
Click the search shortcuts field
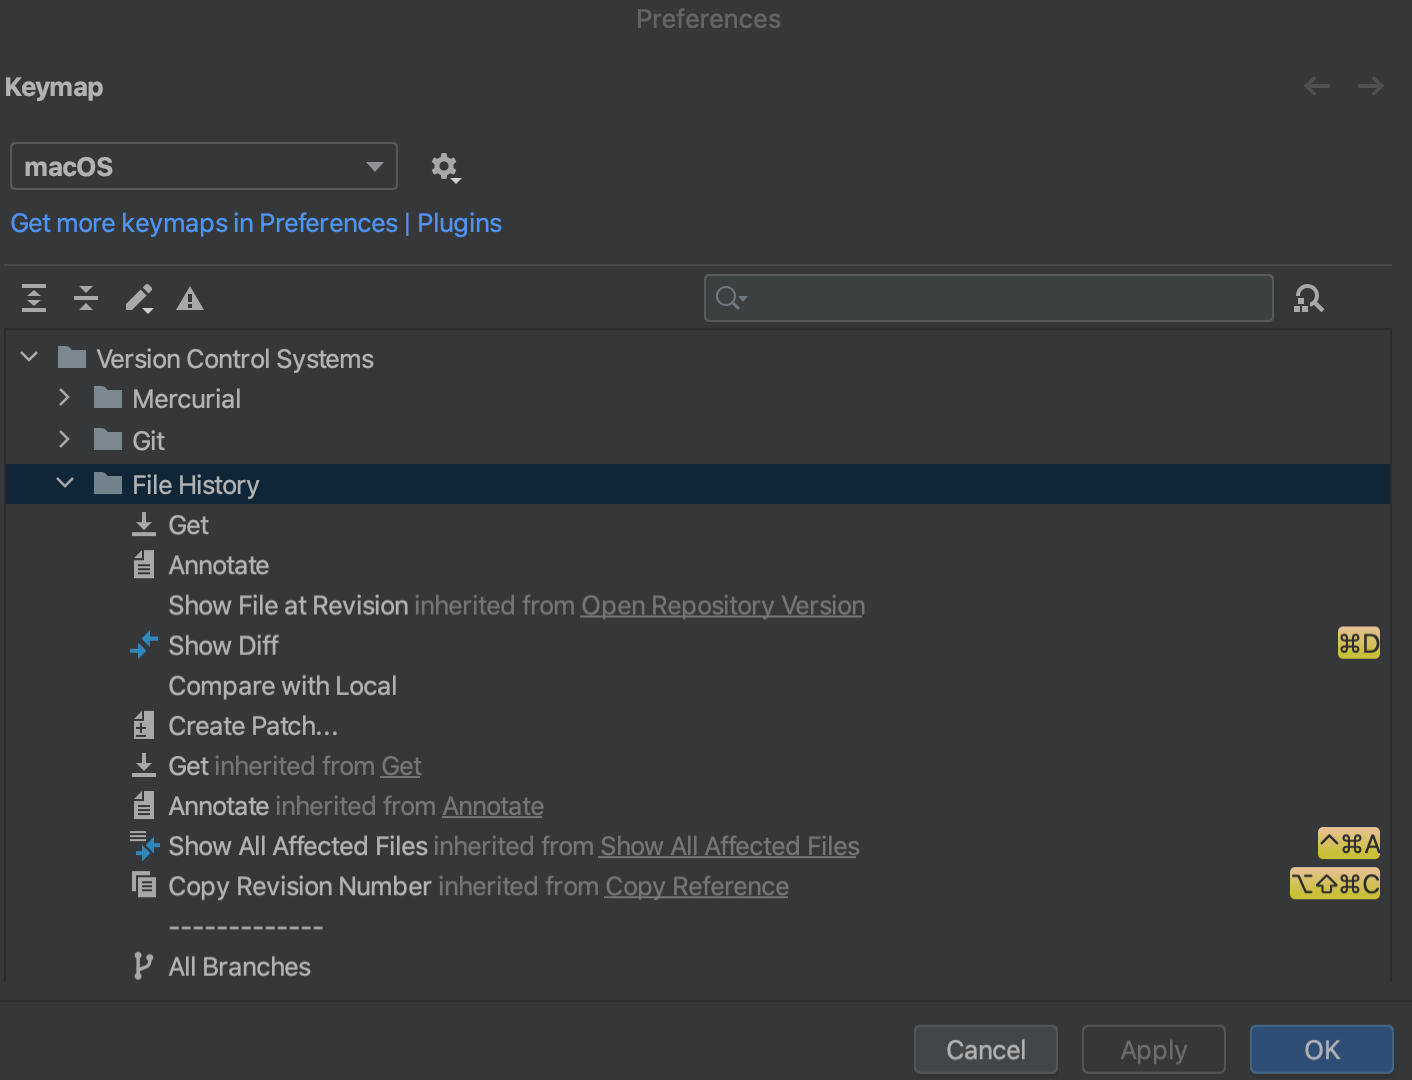coord(988,298)
